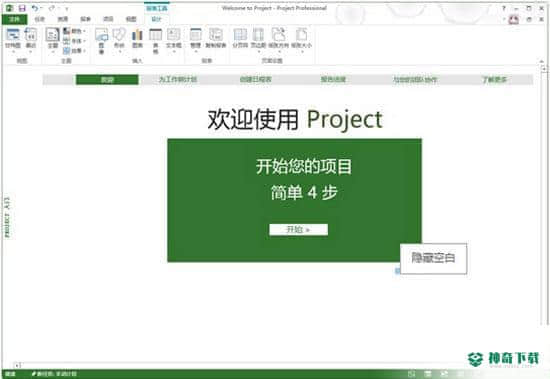550x379 pixels.
Task: Click the Undo arrow icon
Action: 35,8
